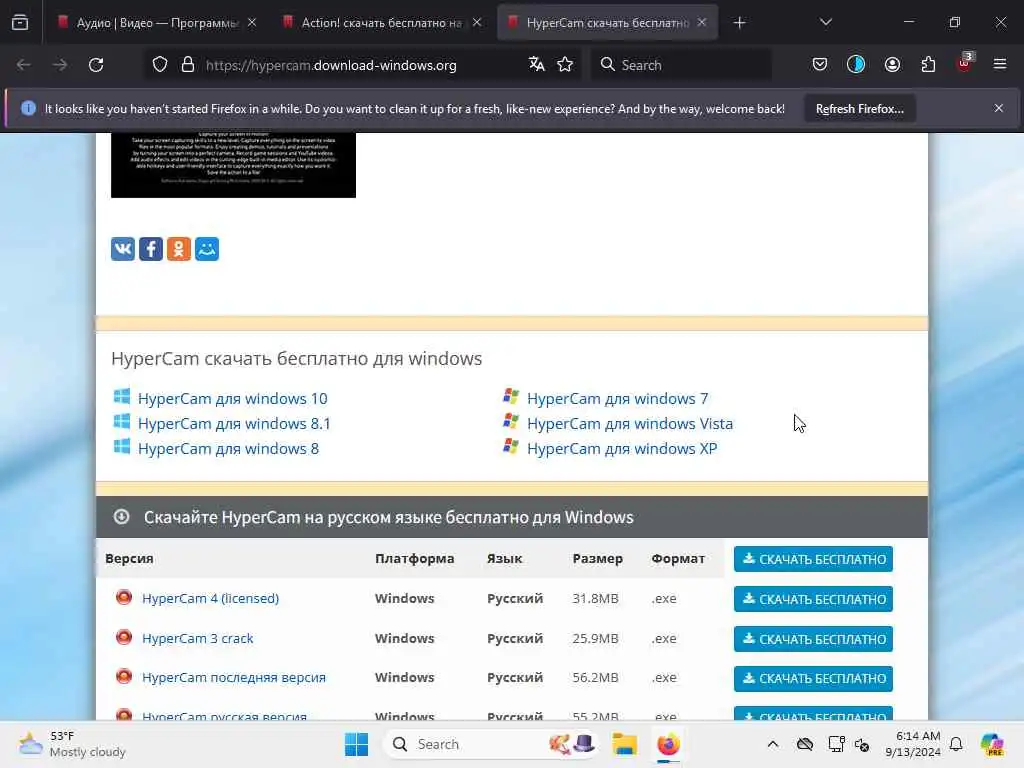Show hidden system tray icons
The width and height of the screenshot is (1024, 768).
pos(773,744)
